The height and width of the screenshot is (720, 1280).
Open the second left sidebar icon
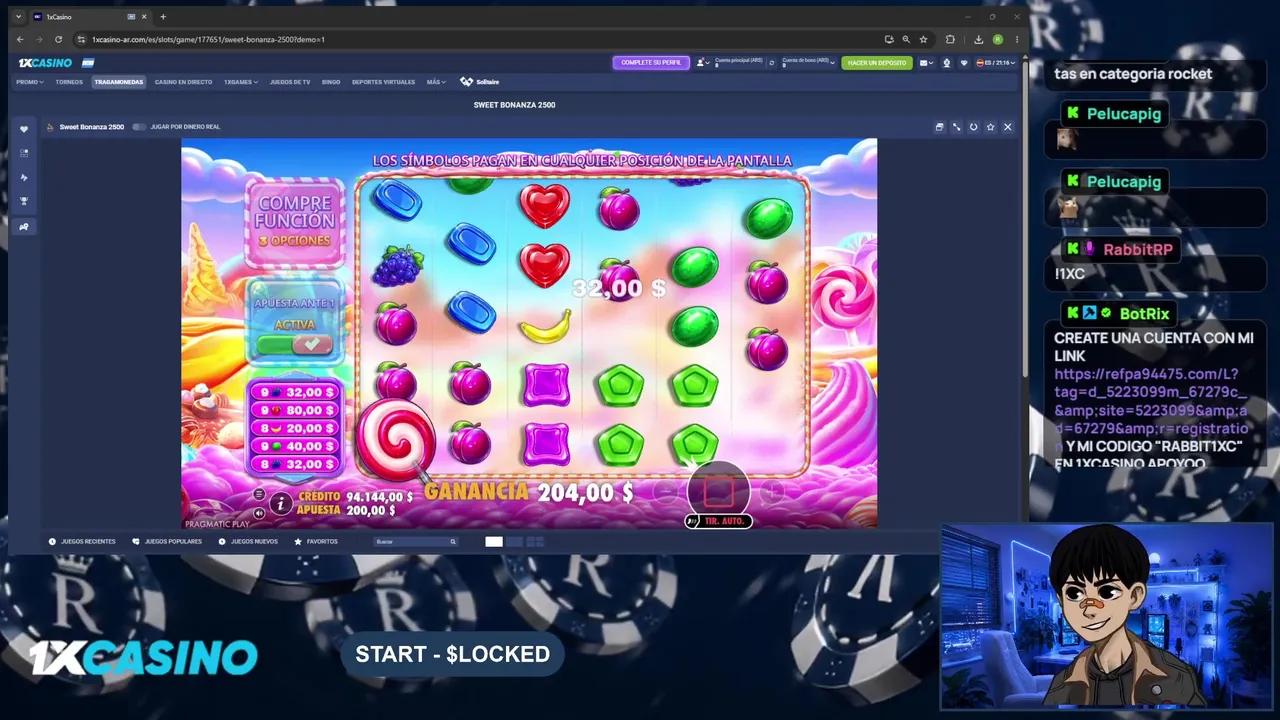[24, 153]
